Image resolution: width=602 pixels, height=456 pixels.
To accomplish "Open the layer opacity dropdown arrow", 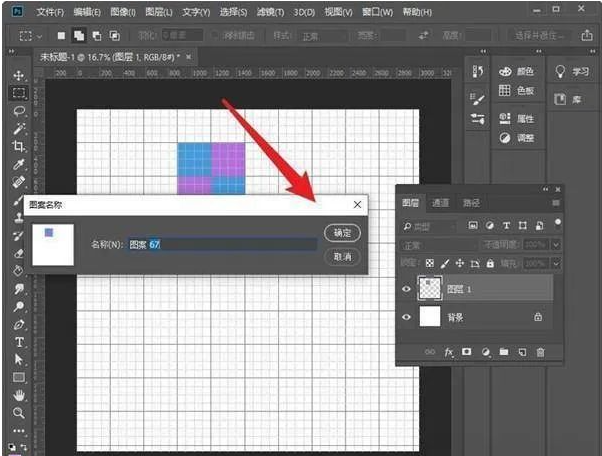I will click(x=555, y=245).
